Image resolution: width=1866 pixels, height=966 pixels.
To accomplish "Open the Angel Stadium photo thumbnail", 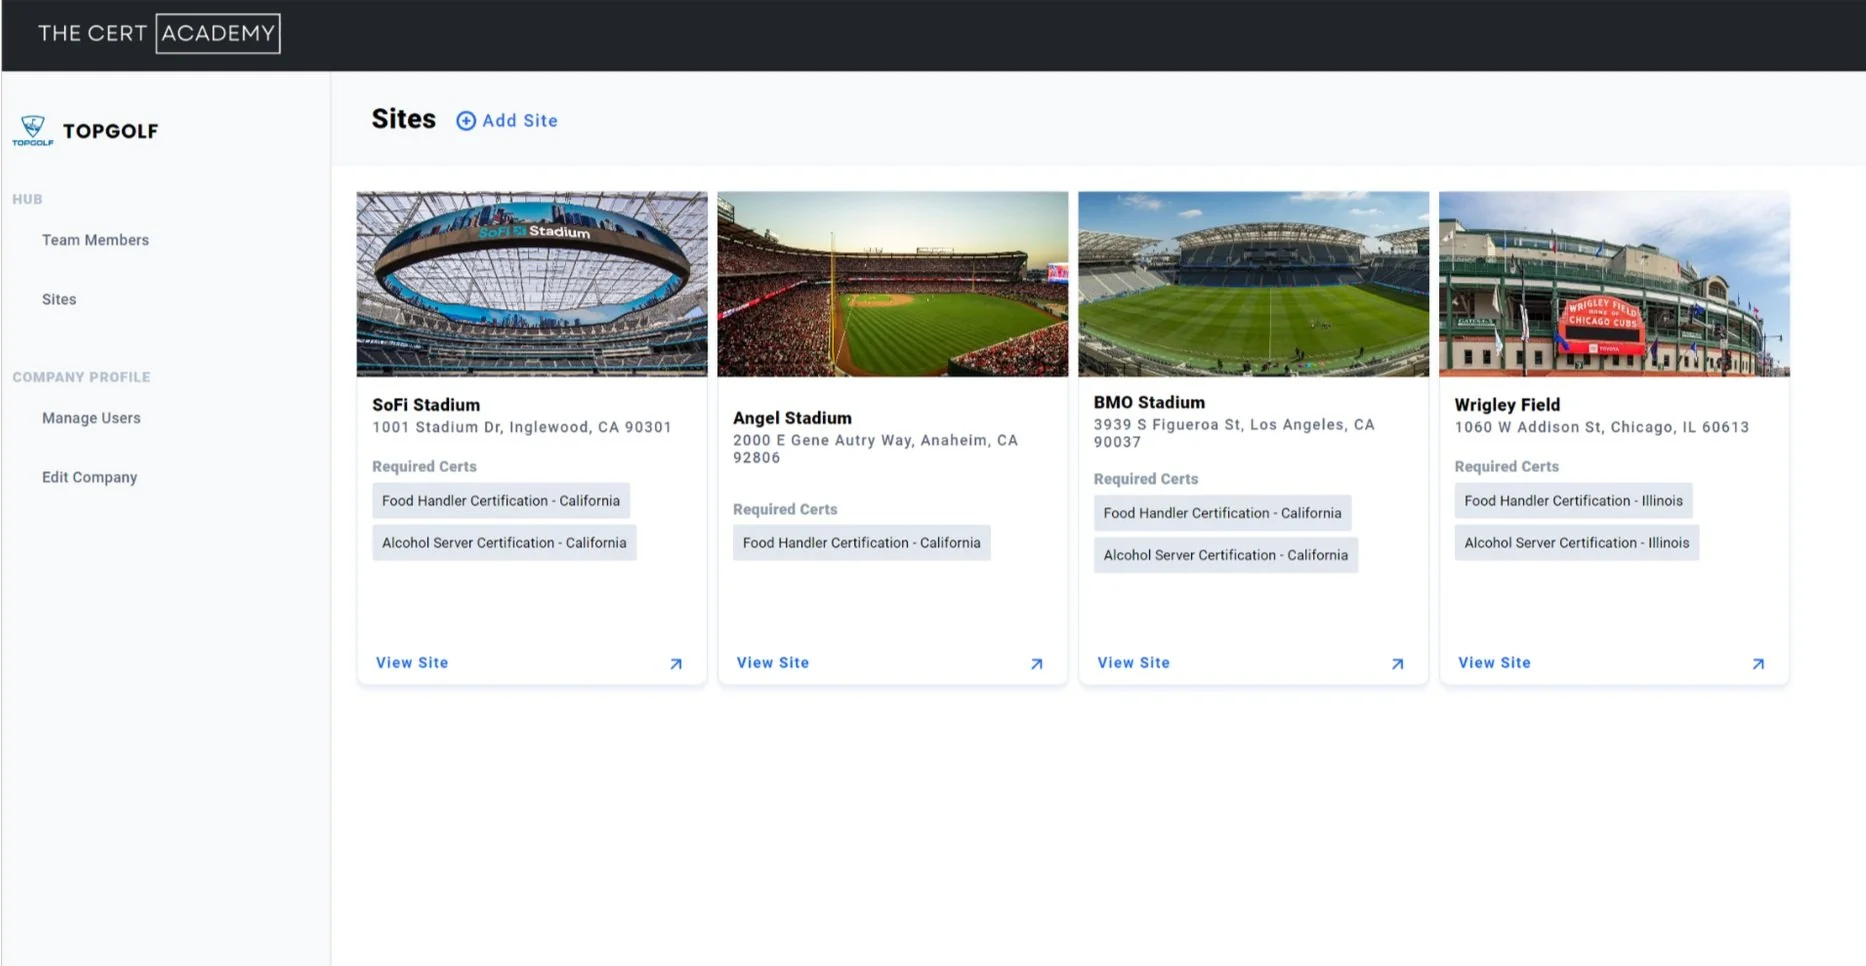I will pos(893,284).
